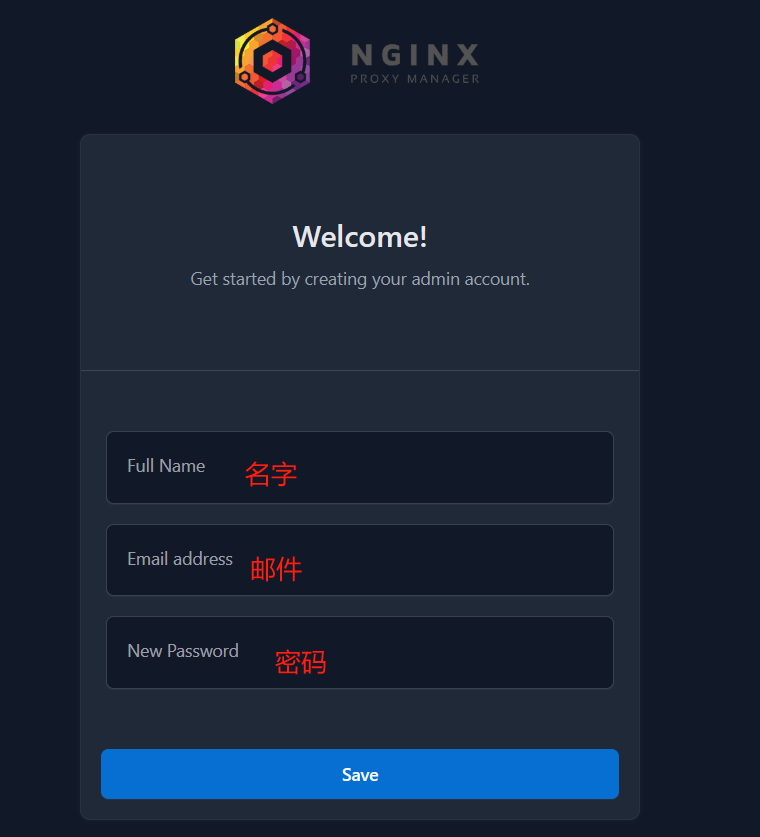
Task: Click the NGINX wordmark text
Action: (415, 55)
